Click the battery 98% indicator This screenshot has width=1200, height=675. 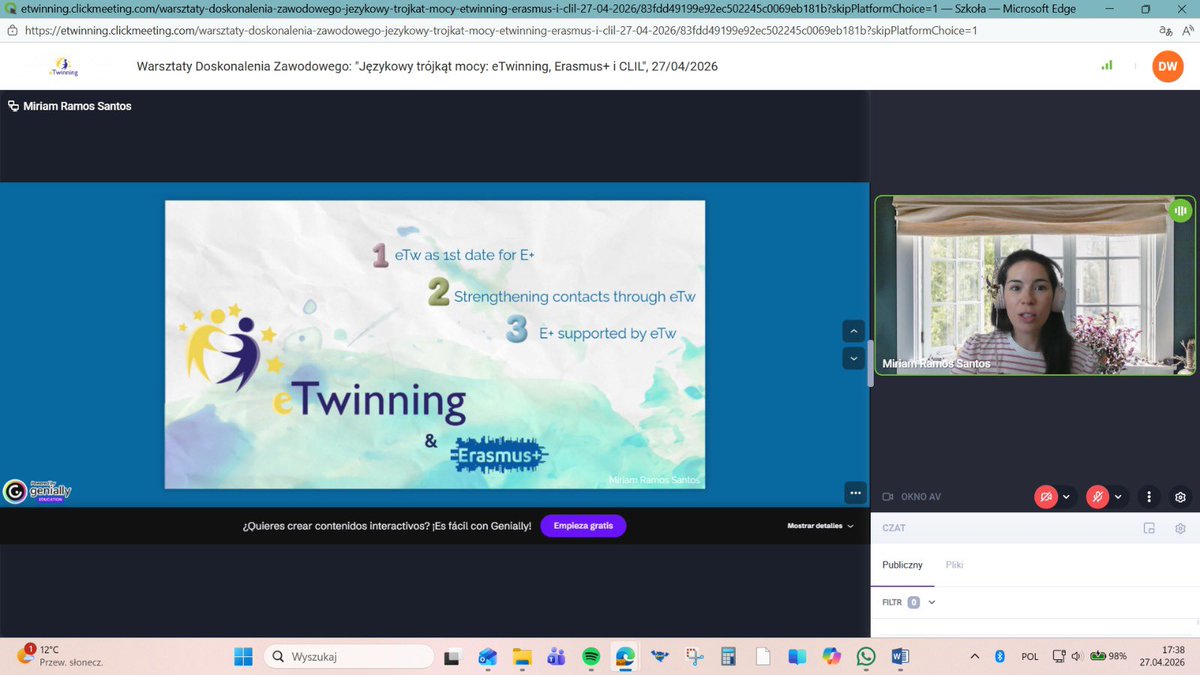1109,656
